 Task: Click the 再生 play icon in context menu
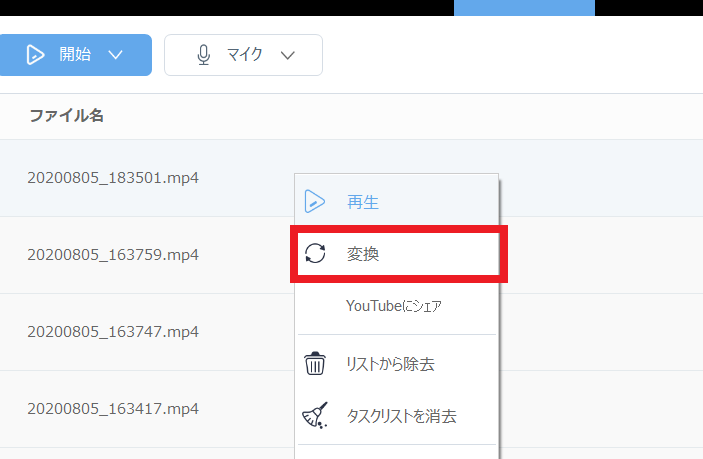coord(315,201)
